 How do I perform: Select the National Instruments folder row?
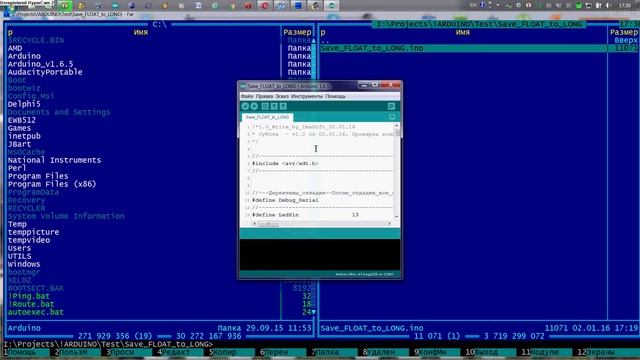(x=54, y=160)
